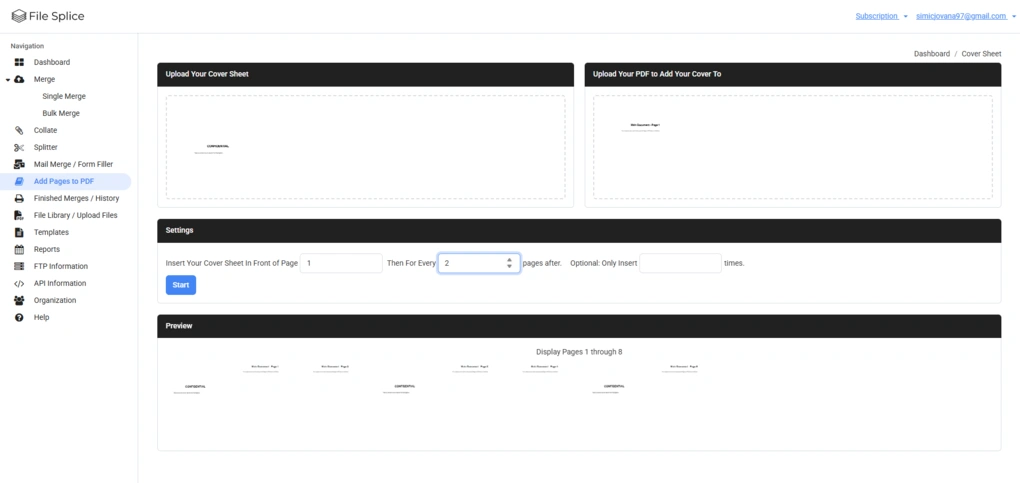This screenshot has height=483, width=1020.
Task: Click the File Splice logo icon
Action: click(x=19, y=16)
